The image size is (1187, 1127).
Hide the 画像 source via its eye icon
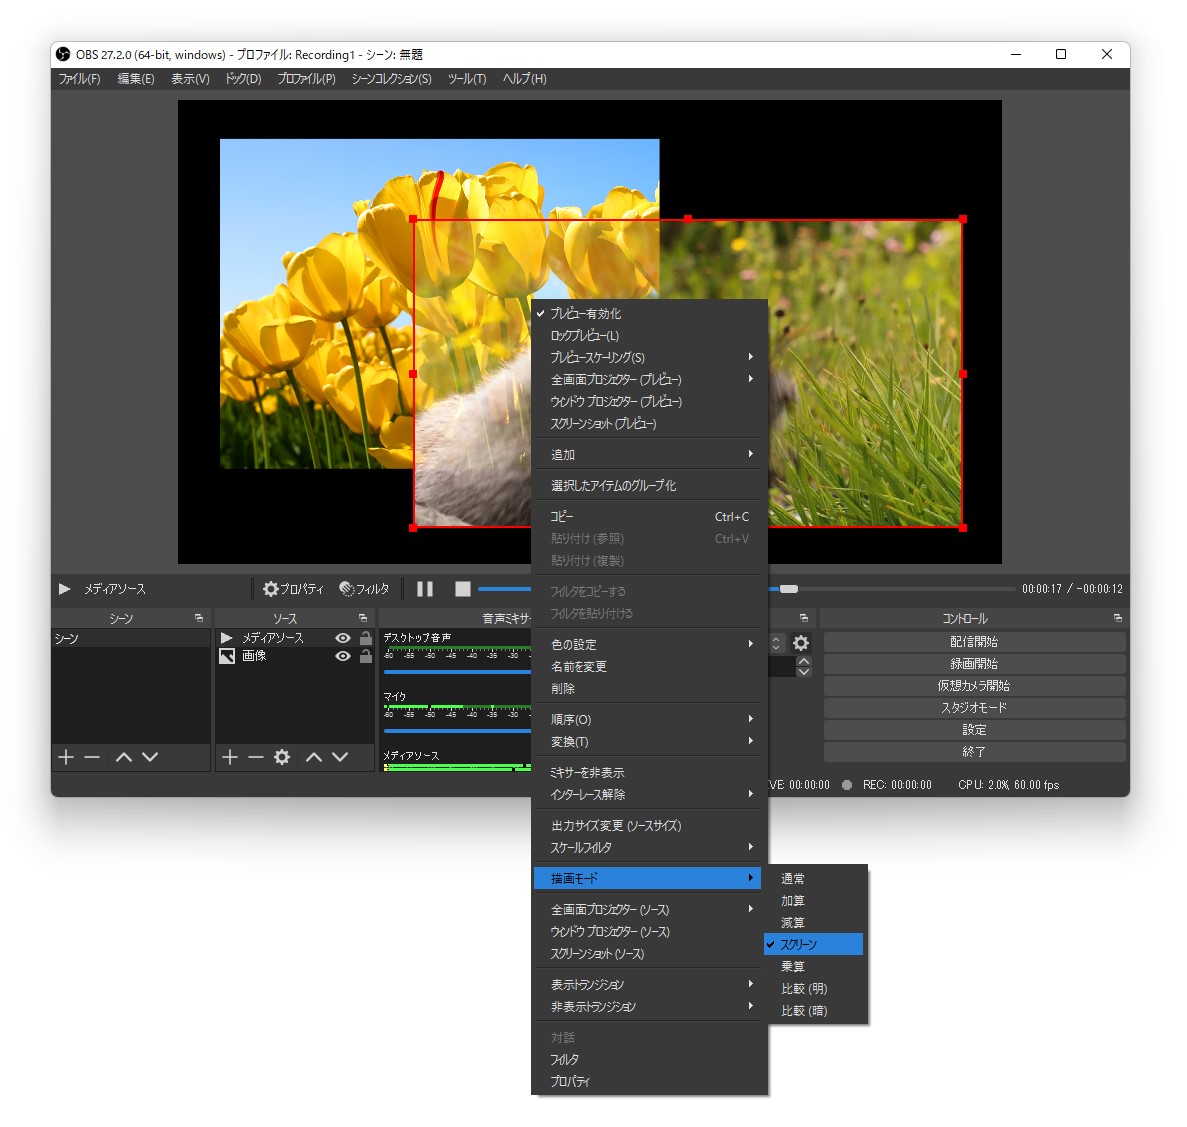[x=342, y=656]
